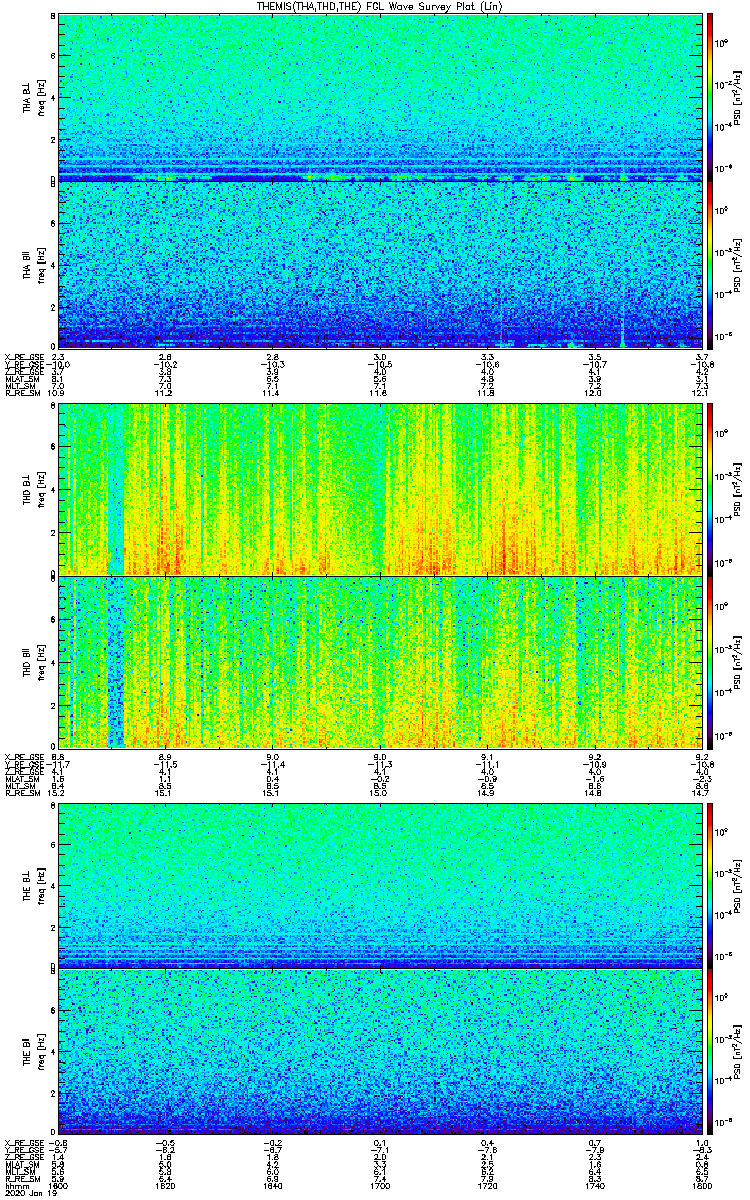Select the THD B-perpendicular spectrogram panel
Viewport: 750px width, 1200px height.
tap(379, 489)
